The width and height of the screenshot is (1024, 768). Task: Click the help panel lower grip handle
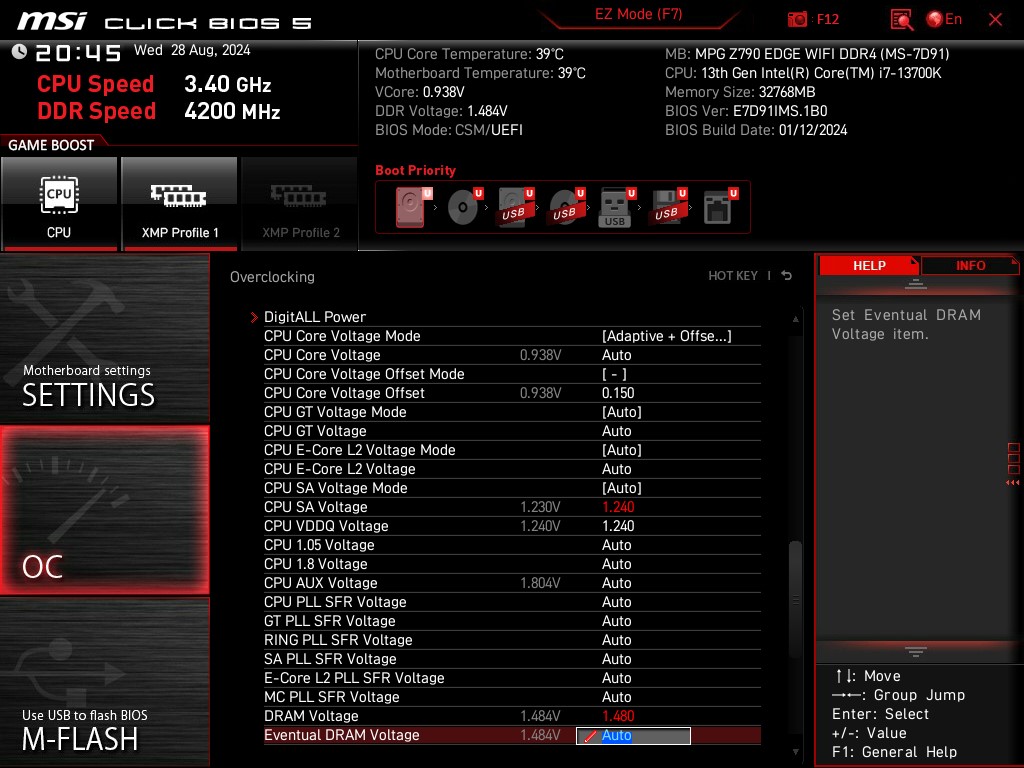pos(916,651)
